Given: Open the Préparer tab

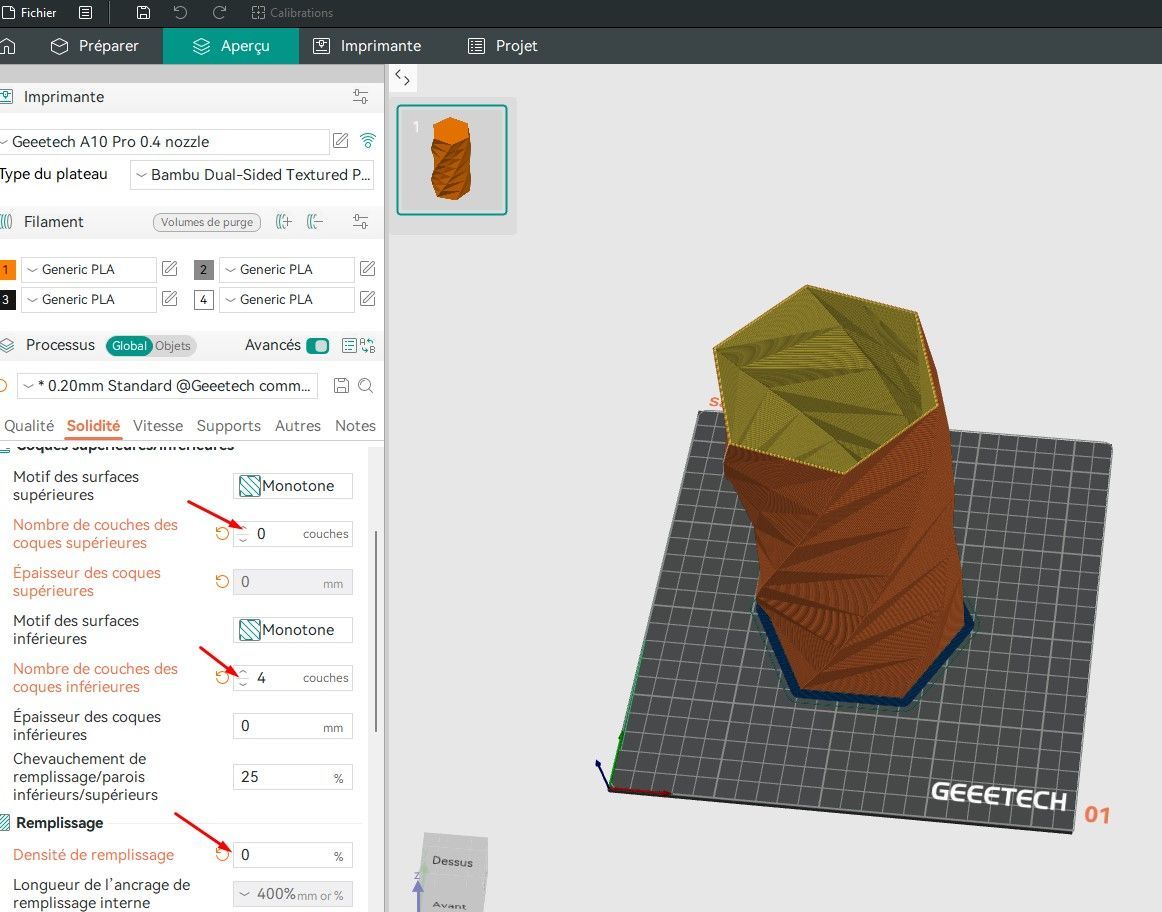Looking at the screenshot, I should (x=94, y=46).
